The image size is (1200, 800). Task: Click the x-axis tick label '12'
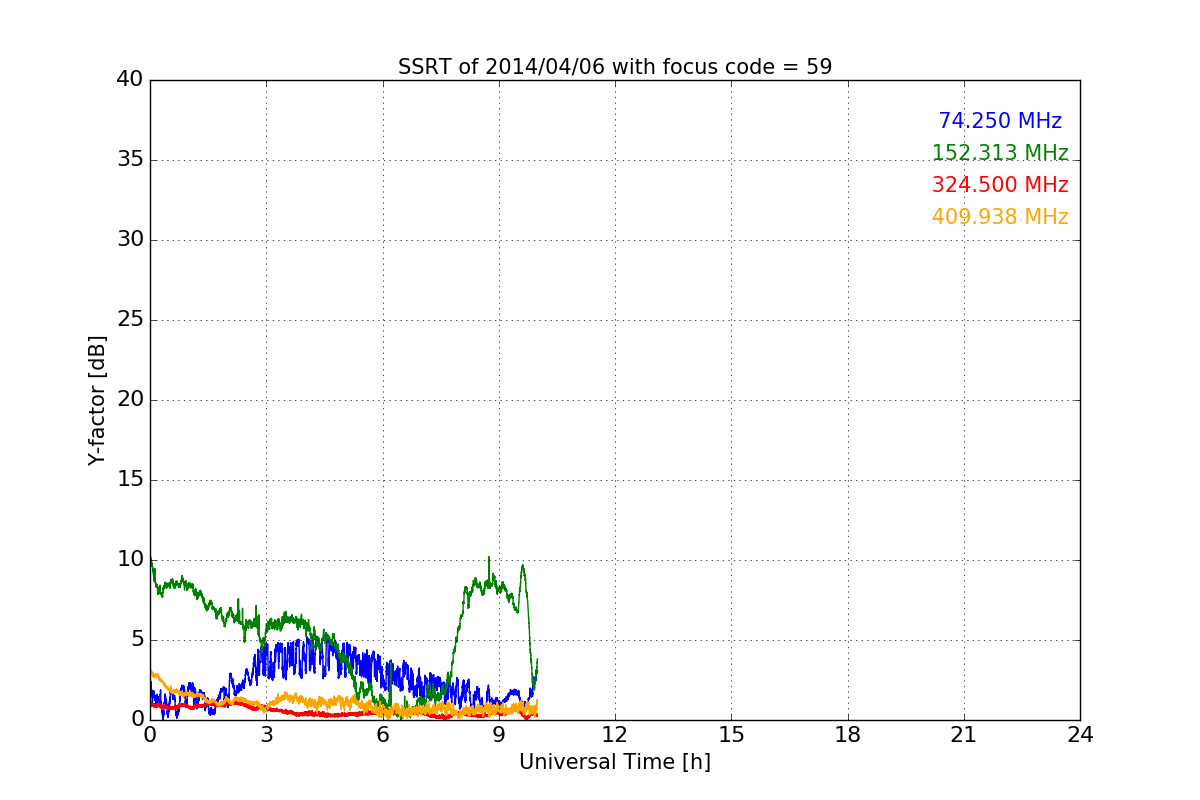(615, 734)
